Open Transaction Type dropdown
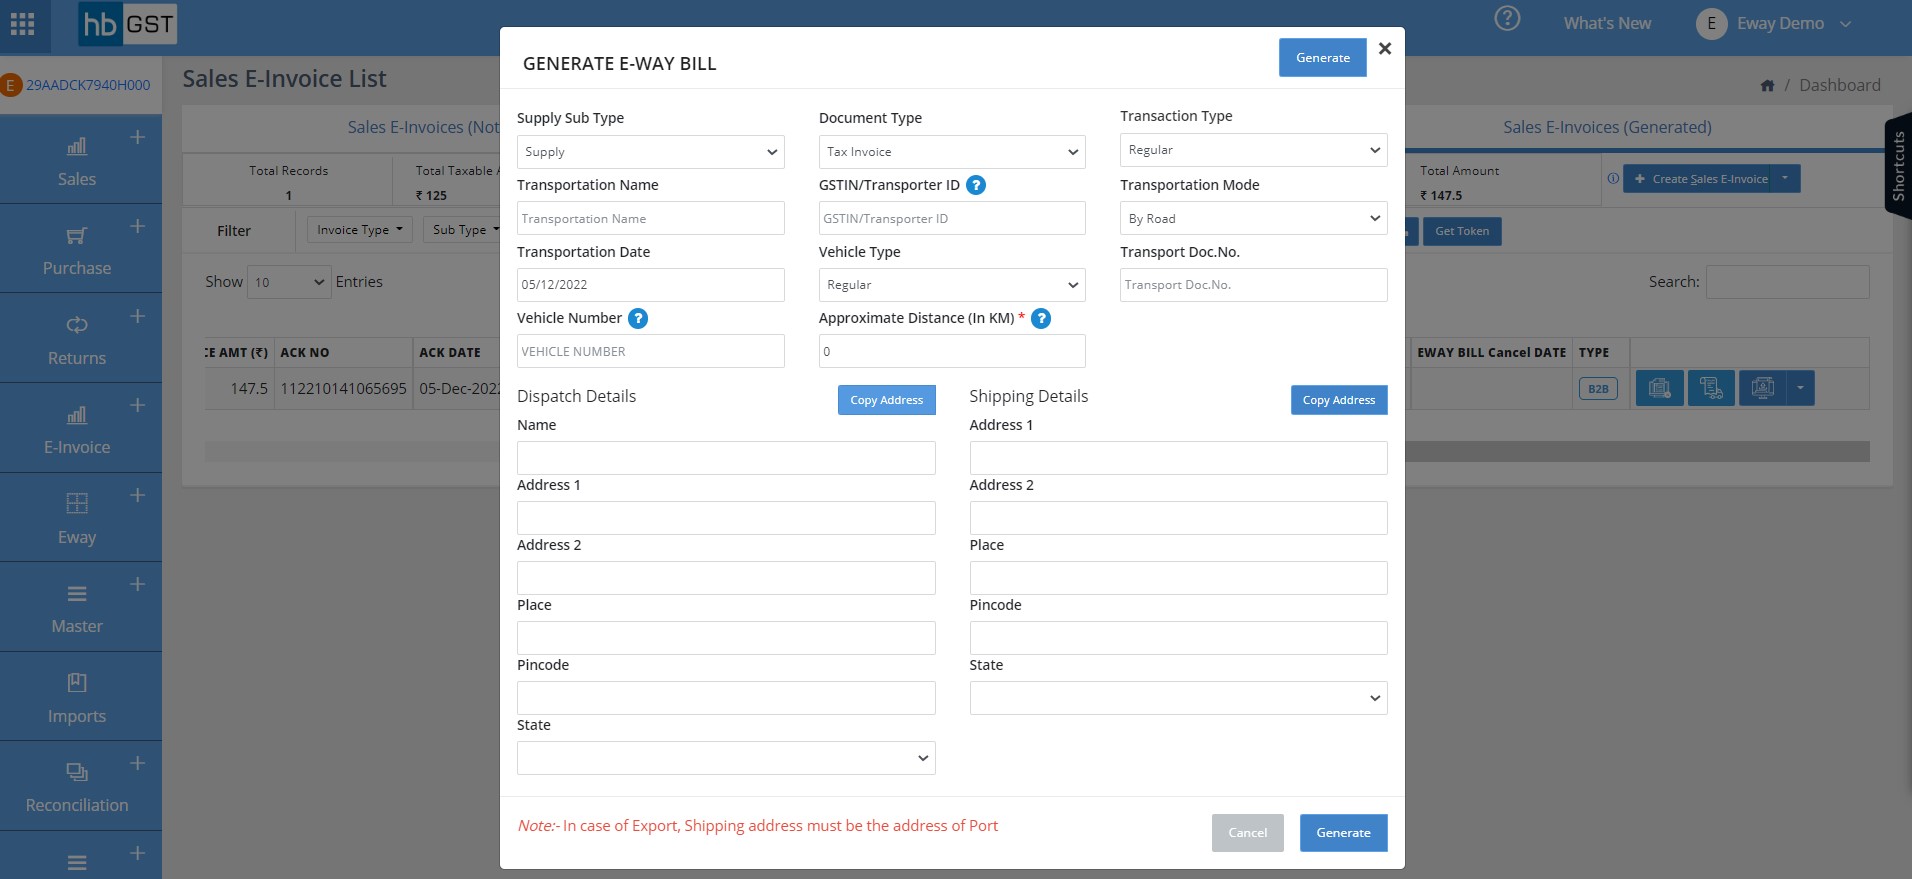Image resolution: width=1912 pixels, height=879 pixels. coord(1254,150)
